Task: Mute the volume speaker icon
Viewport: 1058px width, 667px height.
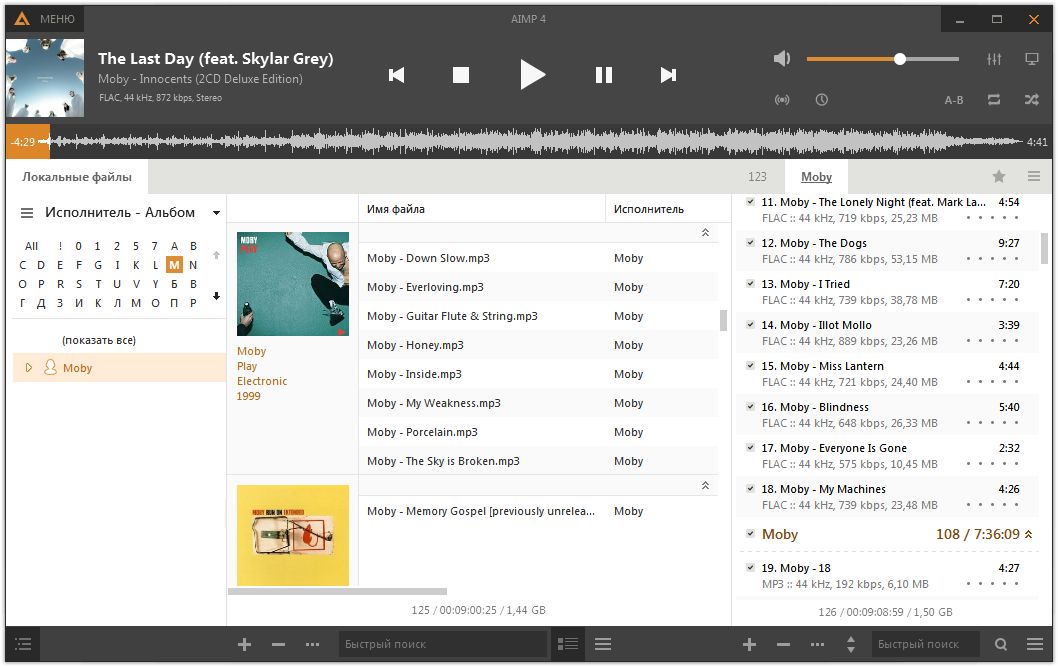Action: pyautogui.click(x=781, y=59)
